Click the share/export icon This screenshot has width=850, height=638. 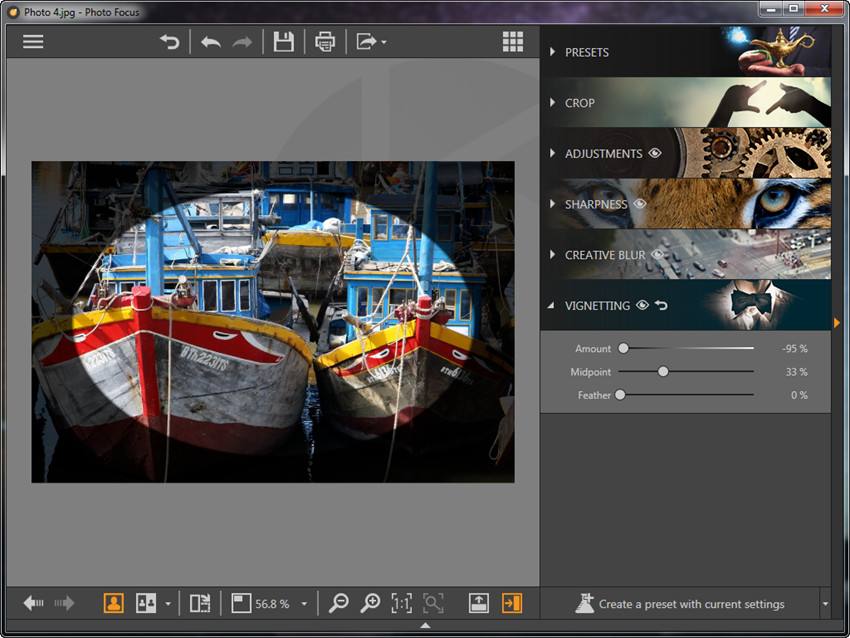pos(366,42)
